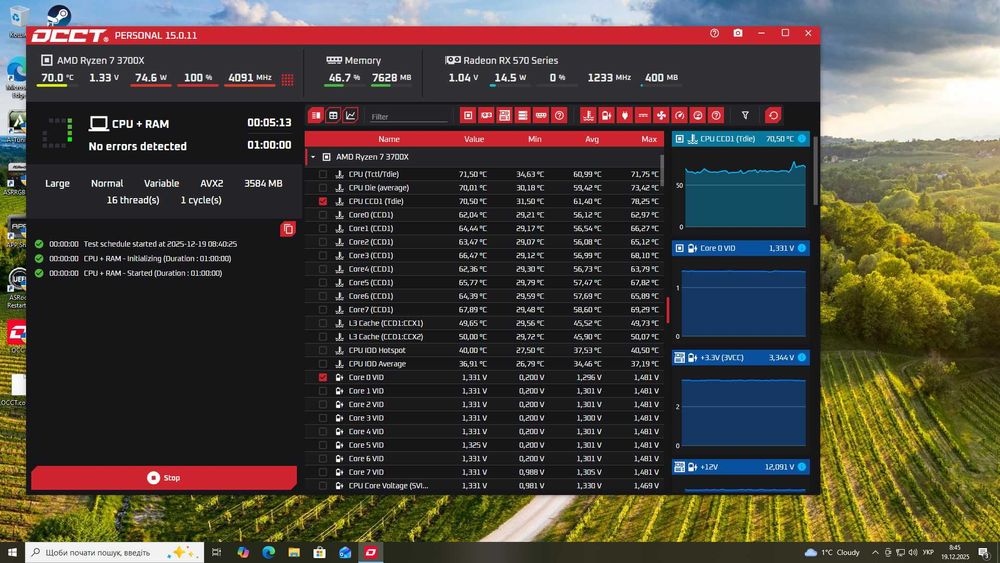Check the L3 Cache (CCD1:CCX1) checkbox
Viewport: 1000px width, 563px height.
coord(323,323)
